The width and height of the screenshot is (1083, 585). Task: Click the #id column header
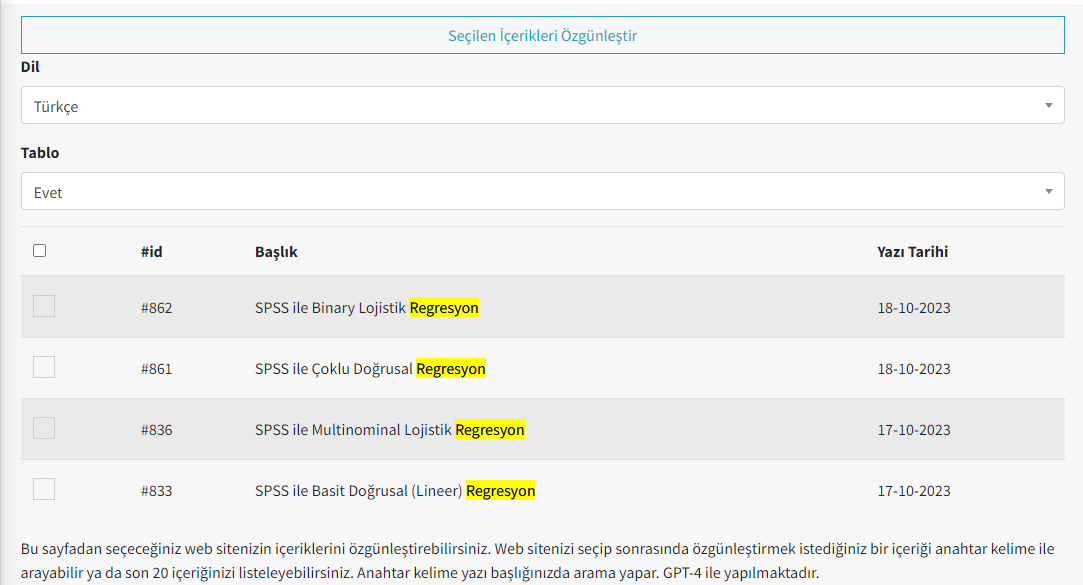152,252
